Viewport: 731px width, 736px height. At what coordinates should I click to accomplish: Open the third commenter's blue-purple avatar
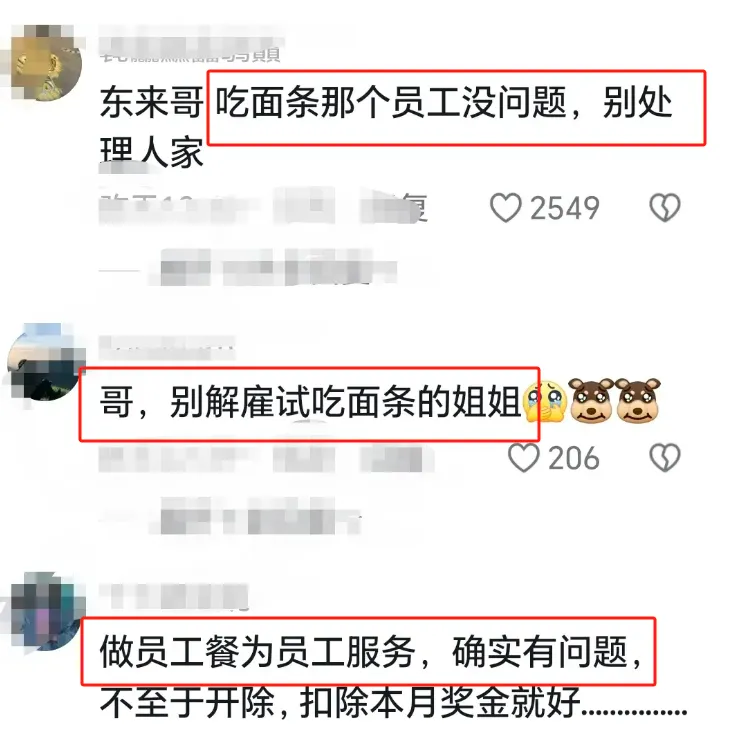click(x=46, y=610)
